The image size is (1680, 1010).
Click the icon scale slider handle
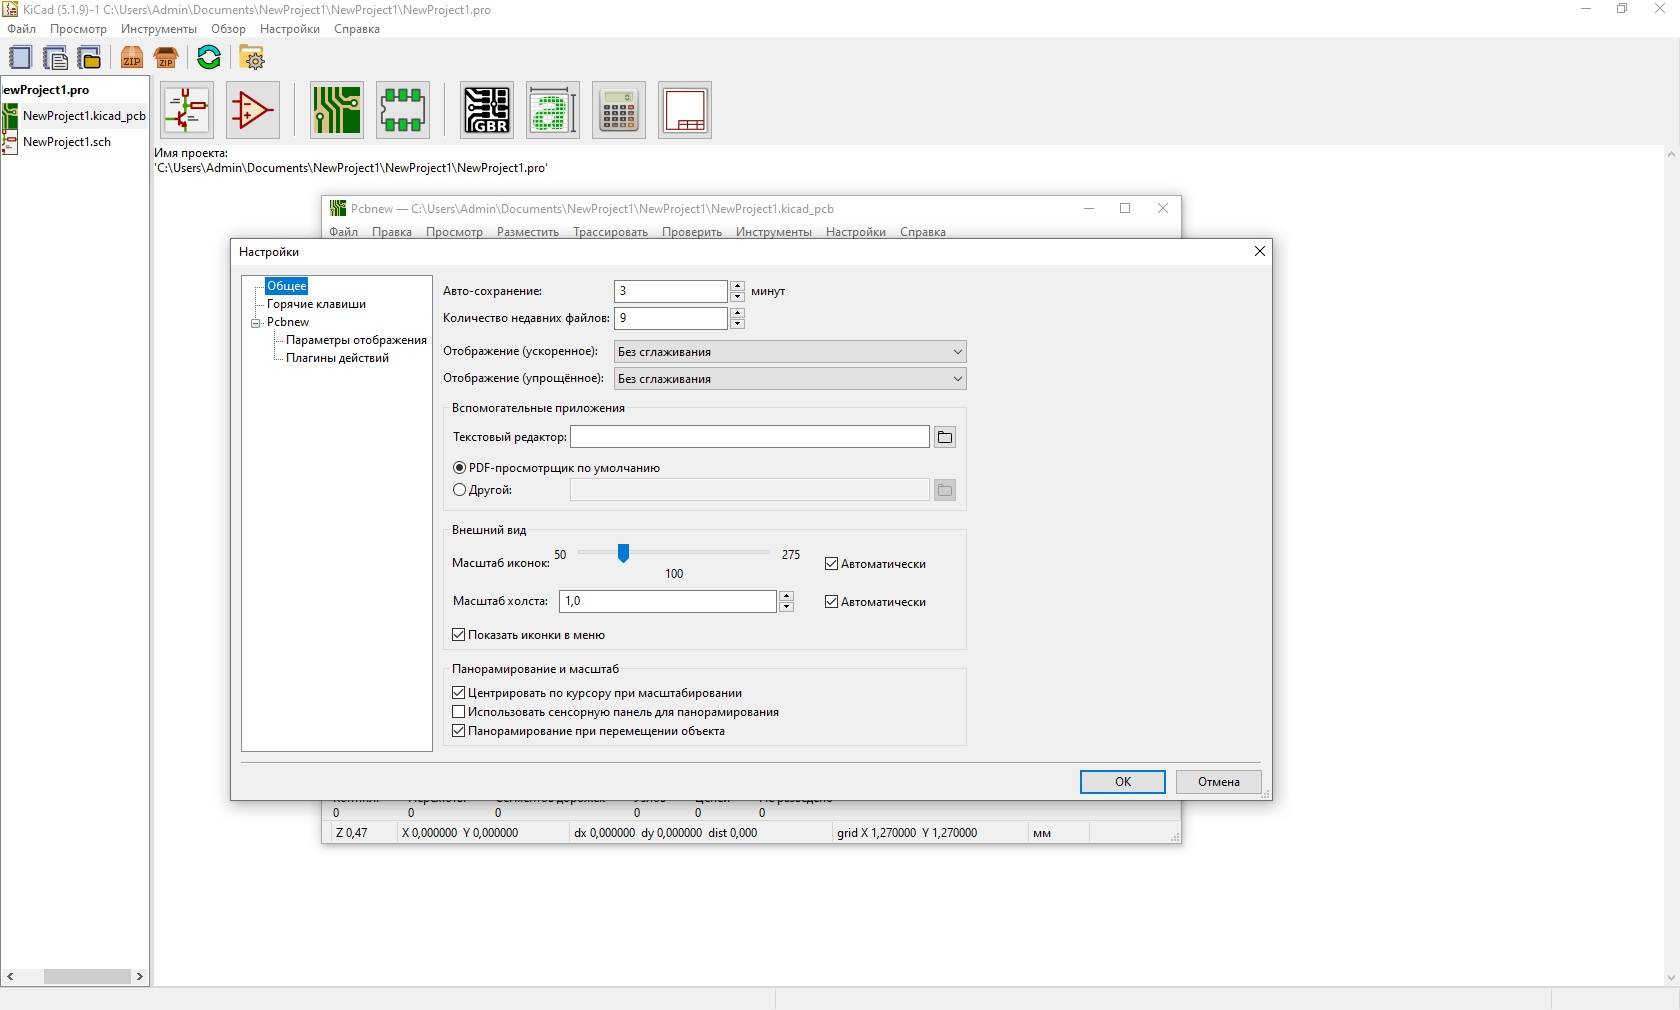pos(623,553)
